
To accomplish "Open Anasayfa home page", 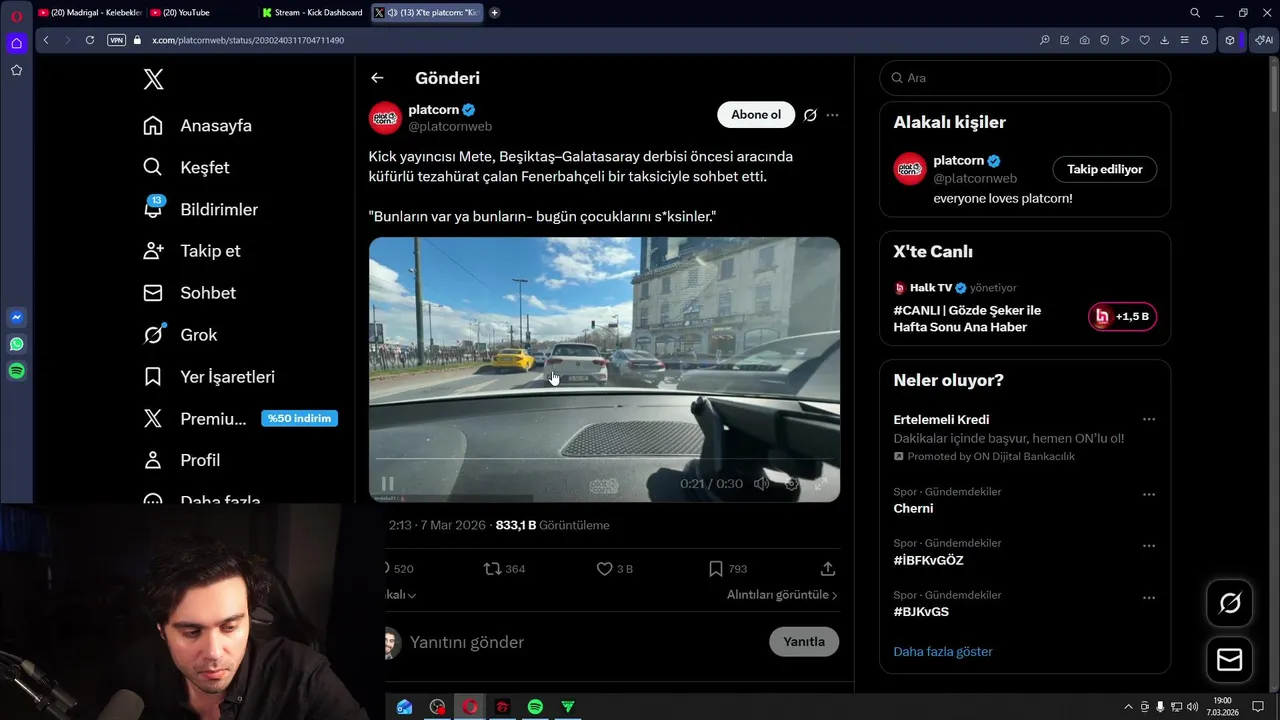I will 197,126.
